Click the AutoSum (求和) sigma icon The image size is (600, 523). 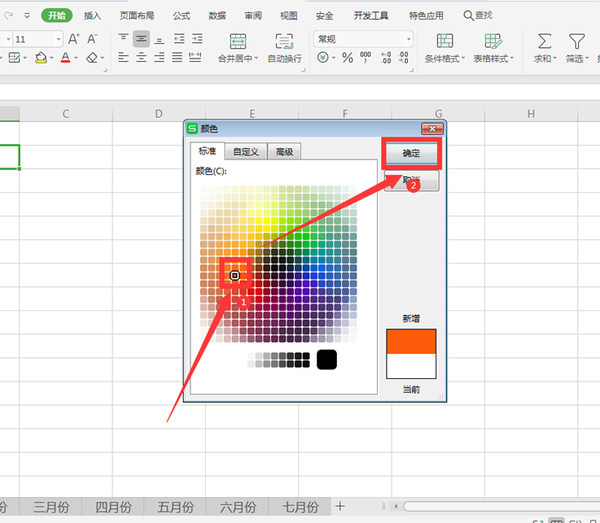point(544,41)
